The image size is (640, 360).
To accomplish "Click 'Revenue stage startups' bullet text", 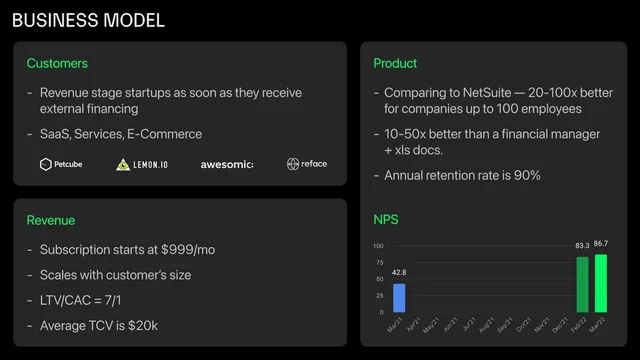I will [171, 101].
